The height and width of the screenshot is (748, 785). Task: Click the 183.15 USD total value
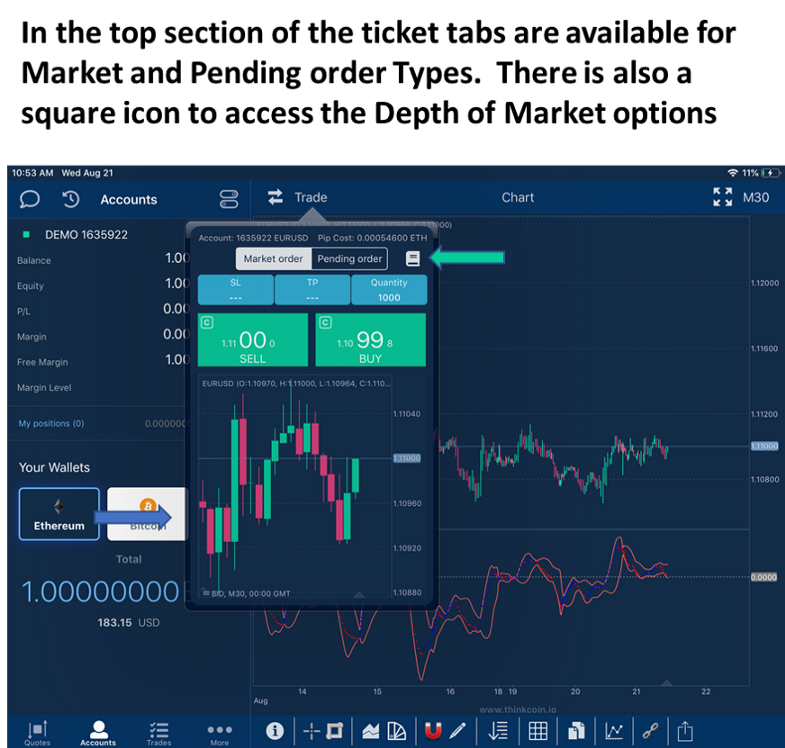point(129,622)
